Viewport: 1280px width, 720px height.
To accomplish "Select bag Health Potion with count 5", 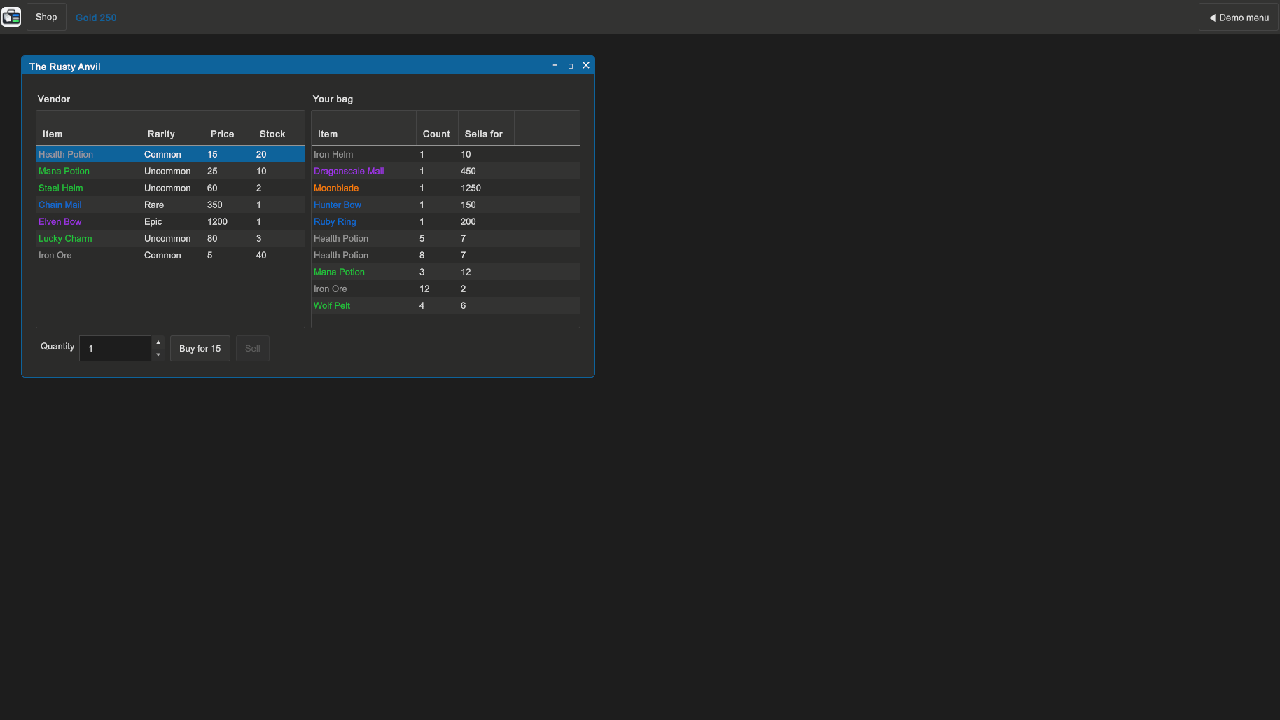I will 446,239.
